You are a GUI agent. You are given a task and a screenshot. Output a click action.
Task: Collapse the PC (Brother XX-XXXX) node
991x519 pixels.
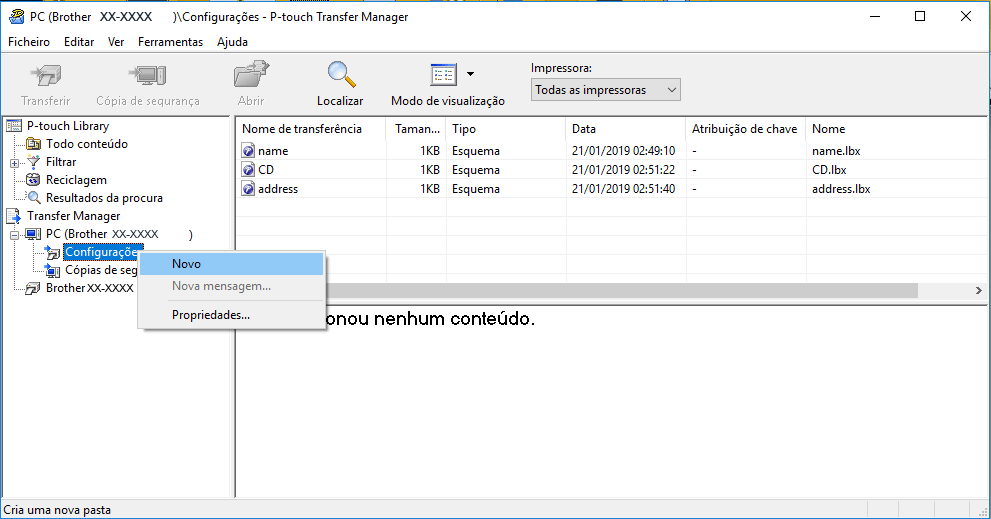(x=15, y=235)
